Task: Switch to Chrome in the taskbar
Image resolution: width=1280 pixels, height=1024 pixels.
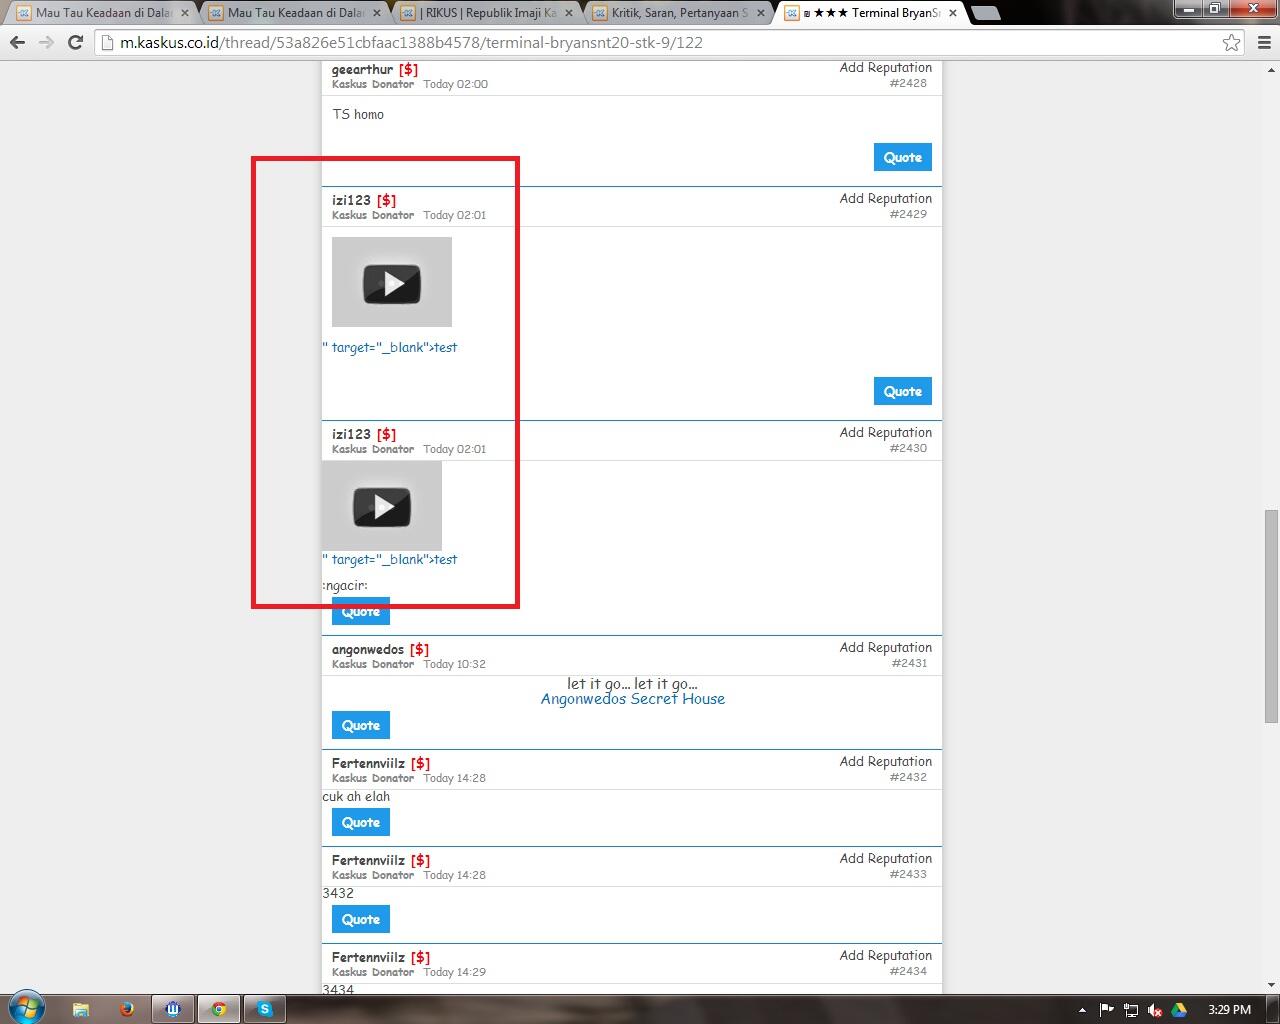Action: (219, 1009)
